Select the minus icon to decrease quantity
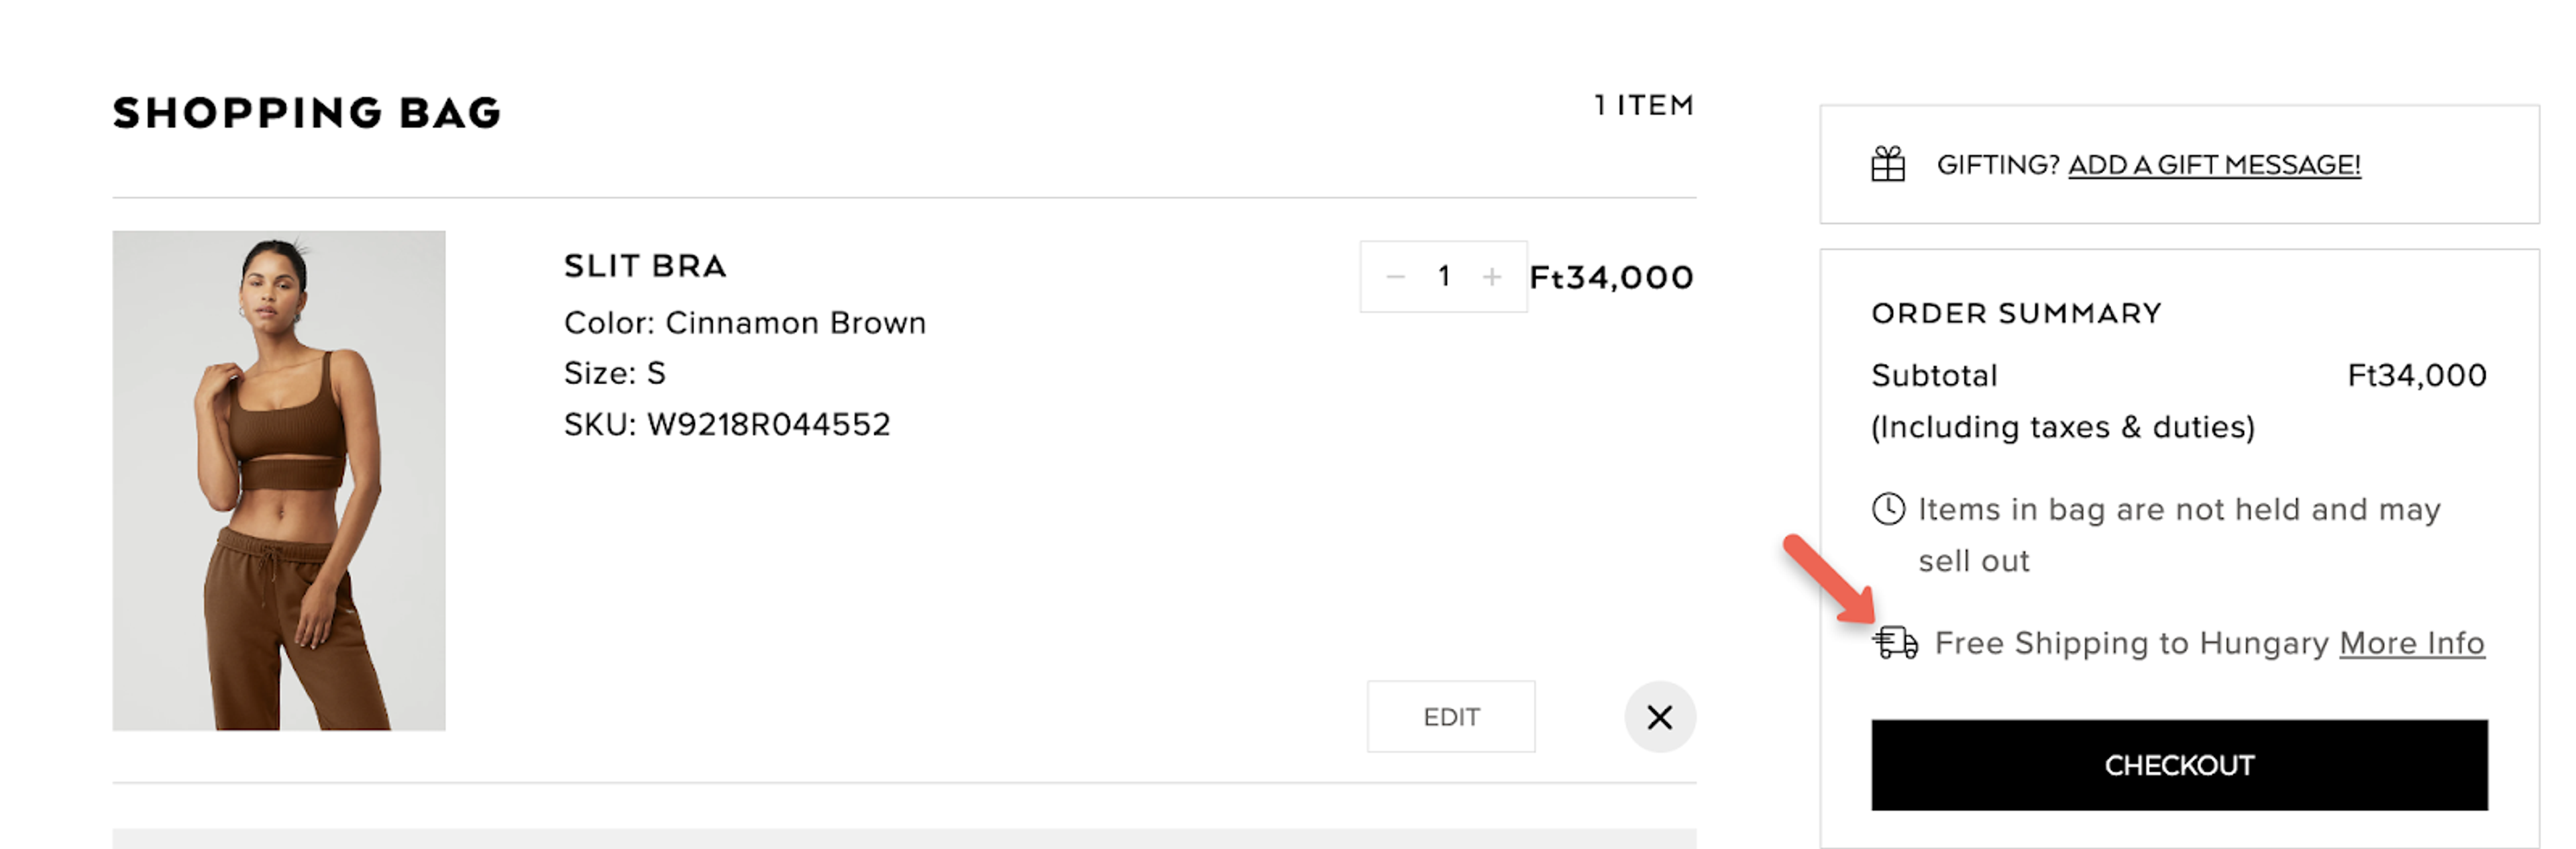2576x849 pixels. [x=1396, y=277]
